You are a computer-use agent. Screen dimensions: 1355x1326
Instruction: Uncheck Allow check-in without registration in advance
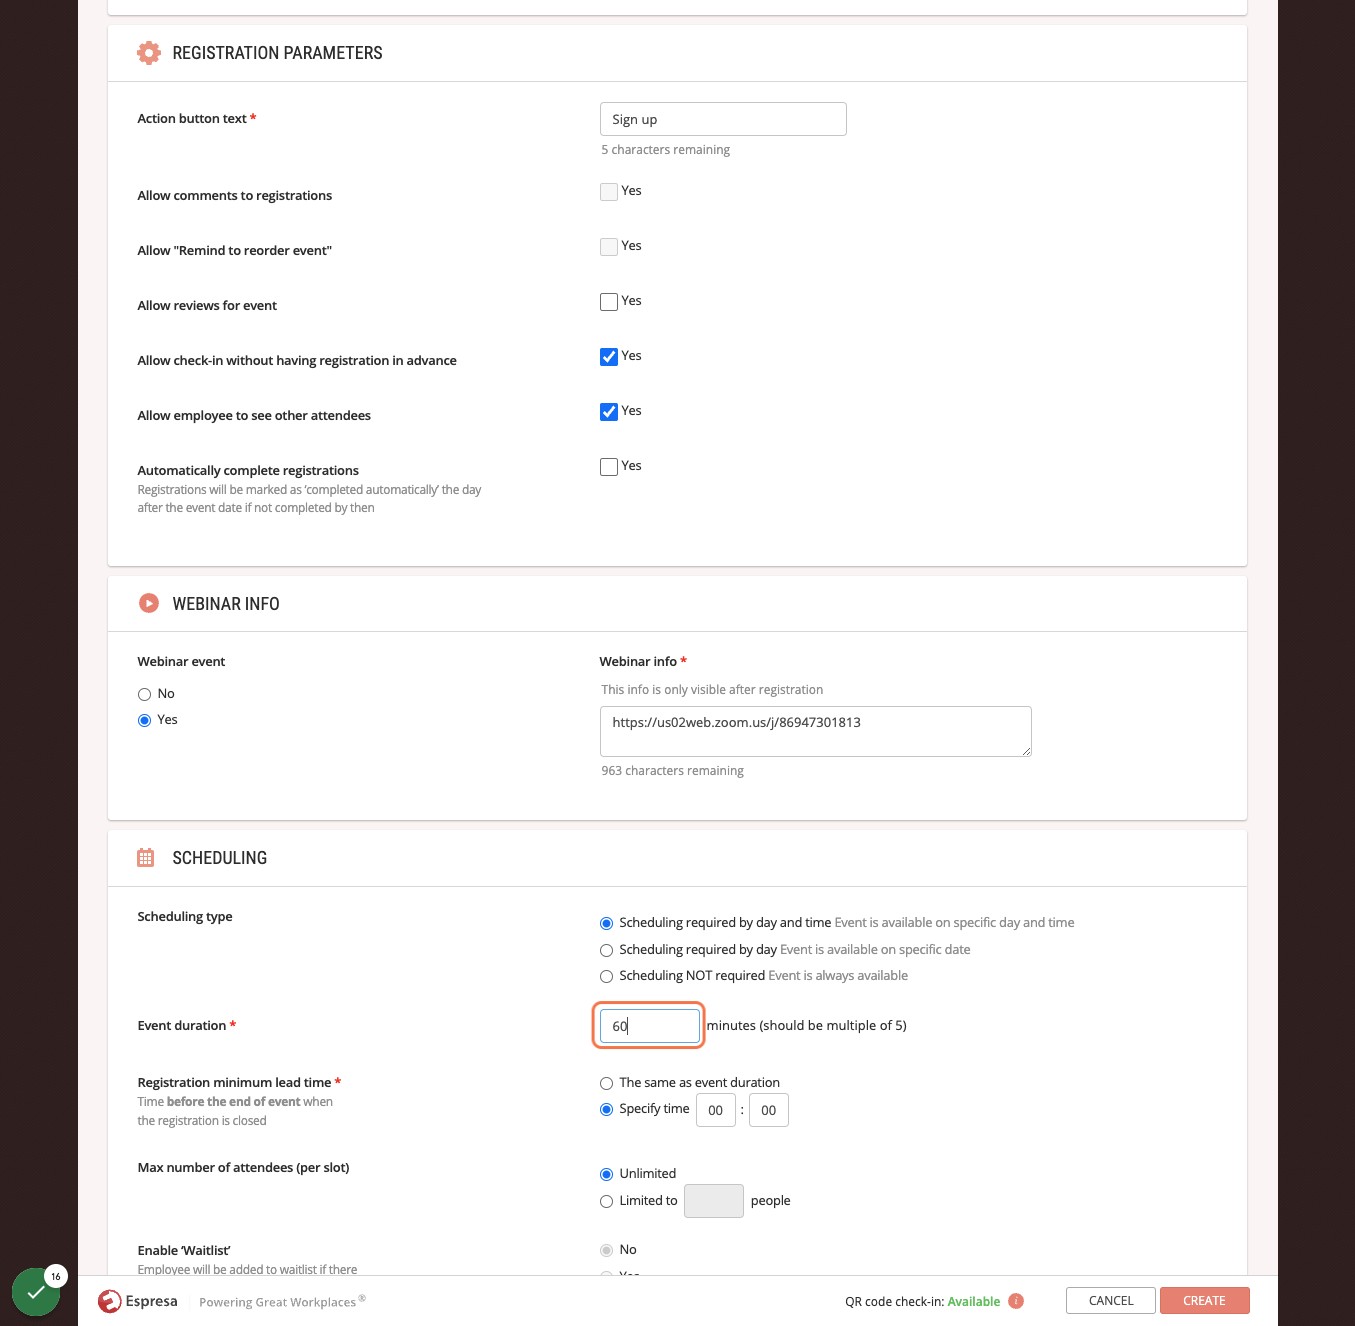609,357
